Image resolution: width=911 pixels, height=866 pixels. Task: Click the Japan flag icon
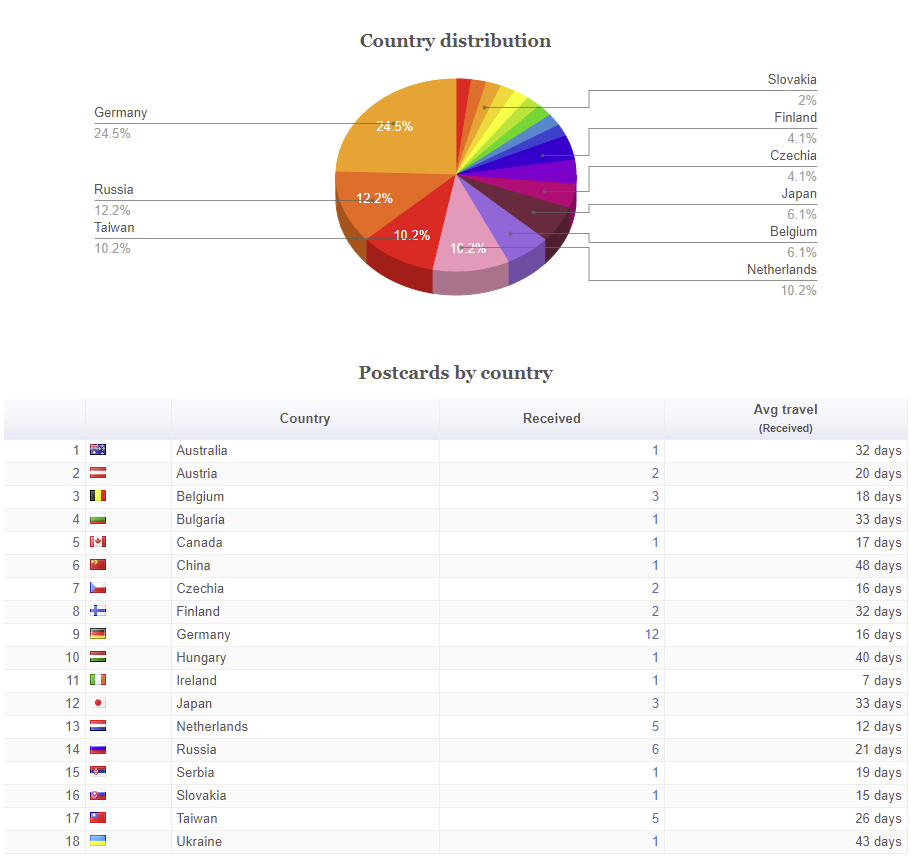[98, 703]
